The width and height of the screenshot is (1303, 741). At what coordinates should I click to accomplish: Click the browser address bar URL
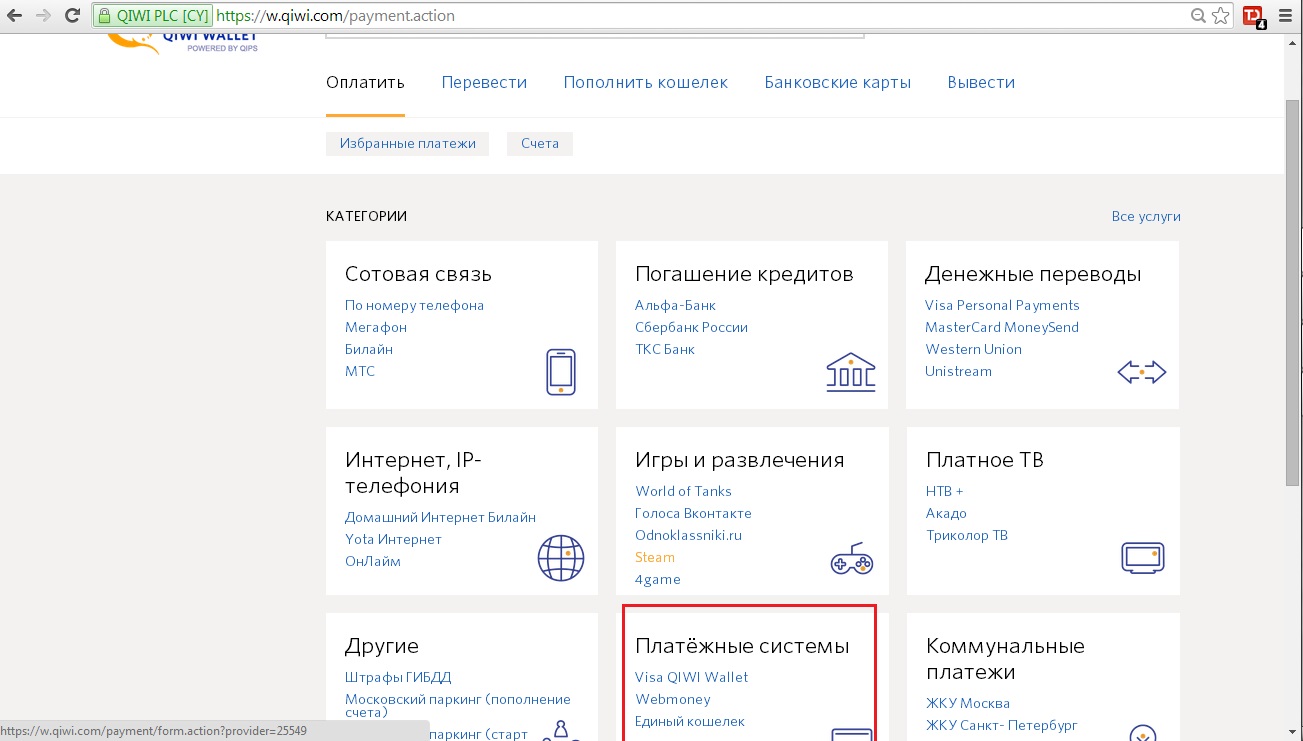[336, 16]
